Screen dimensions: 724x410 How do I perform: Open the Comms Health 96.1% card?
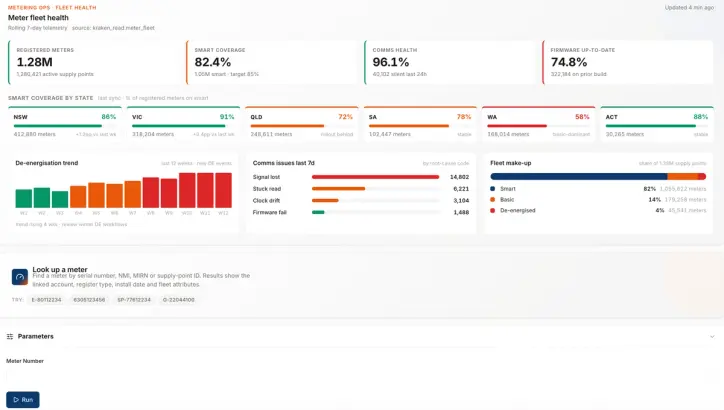450,62
